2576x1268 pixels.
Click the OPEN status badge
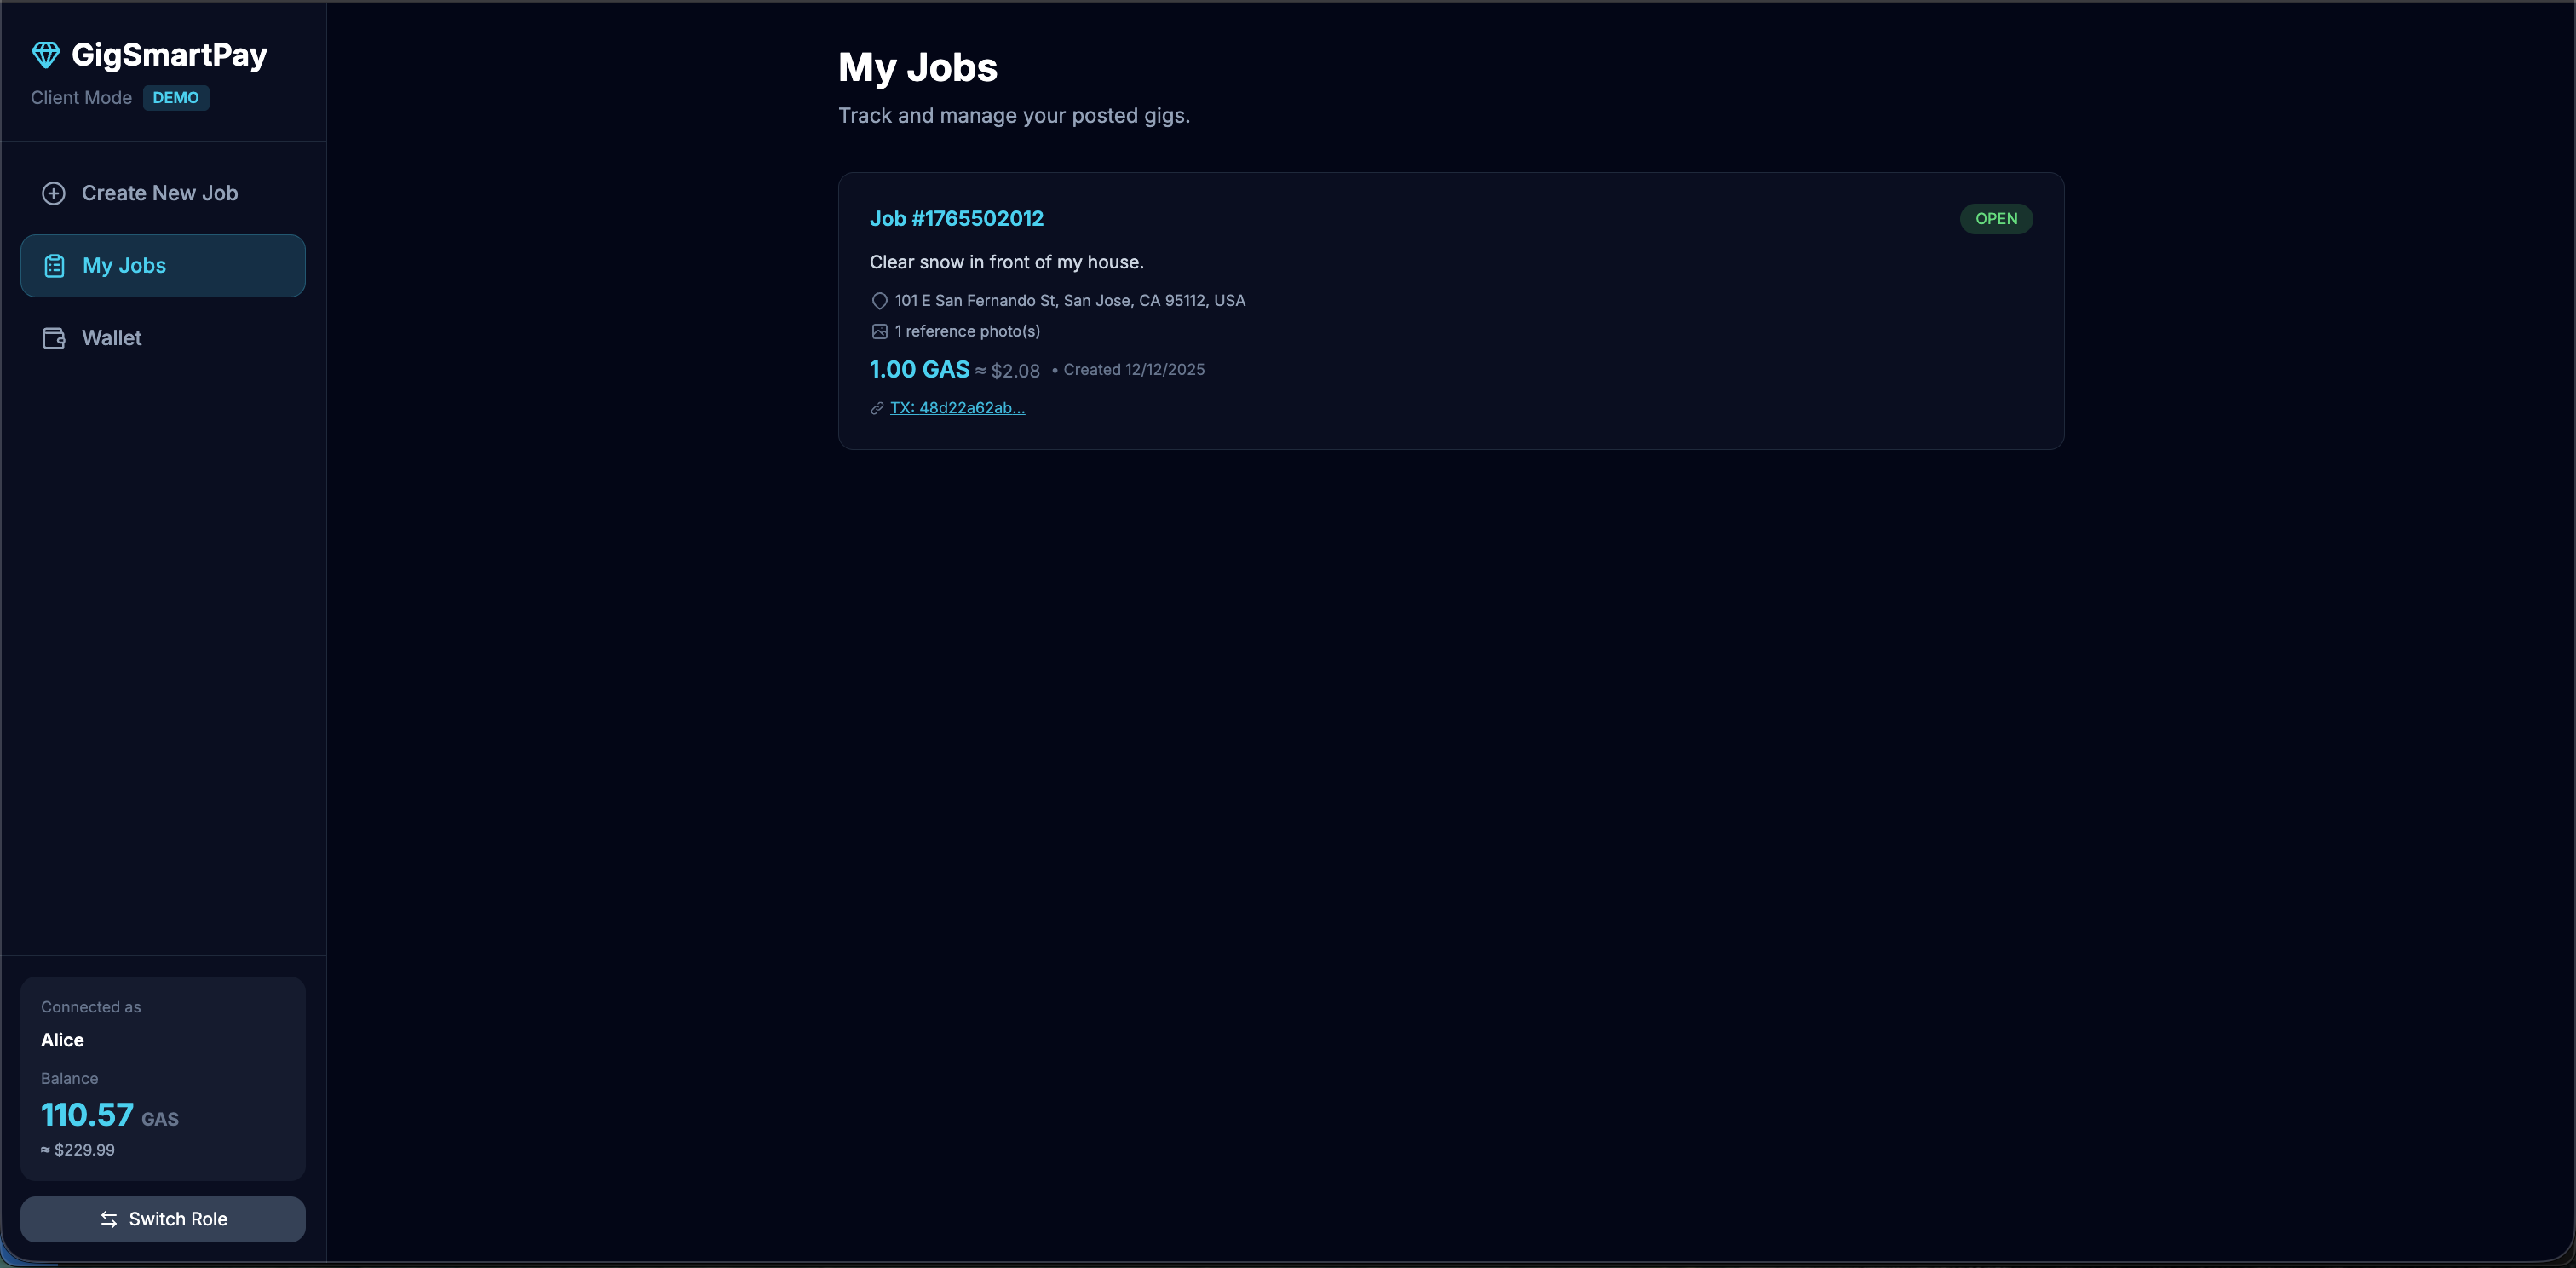point(1995,219)
